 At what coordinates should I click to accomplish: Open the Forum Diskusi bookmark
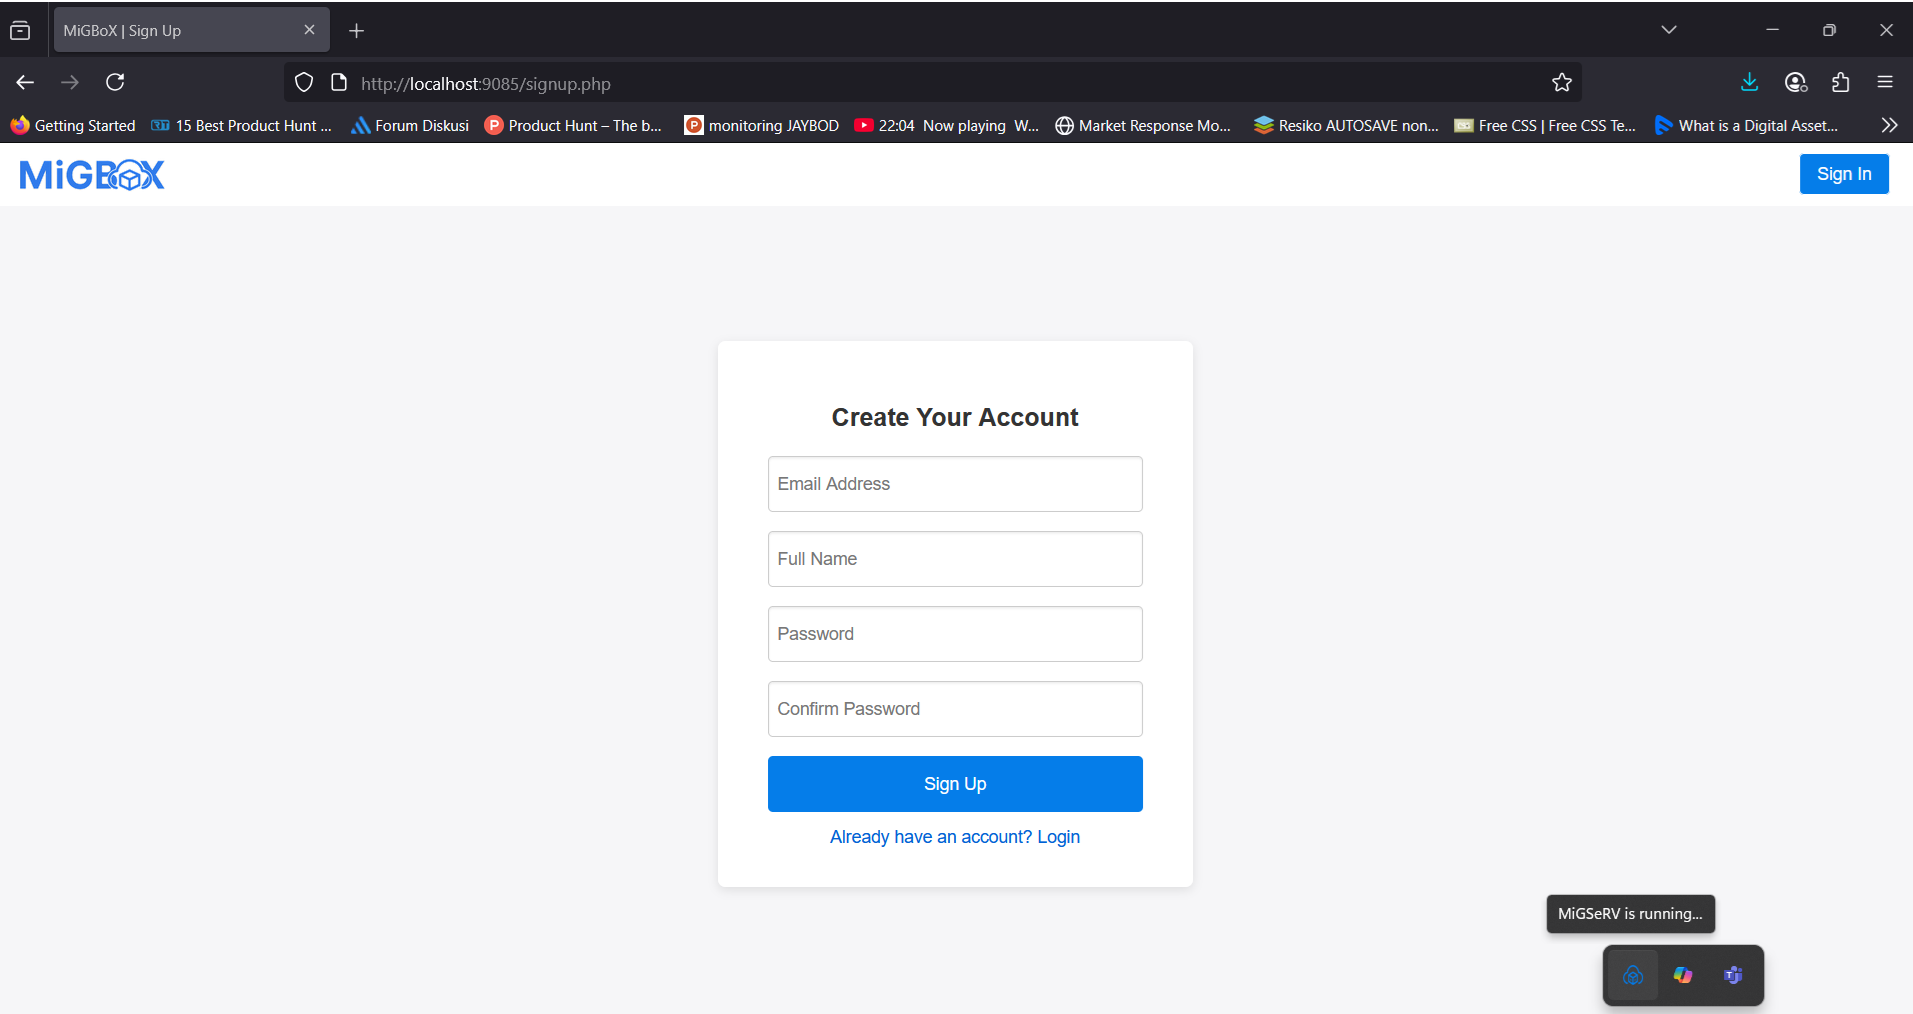[x=410, y=125]
